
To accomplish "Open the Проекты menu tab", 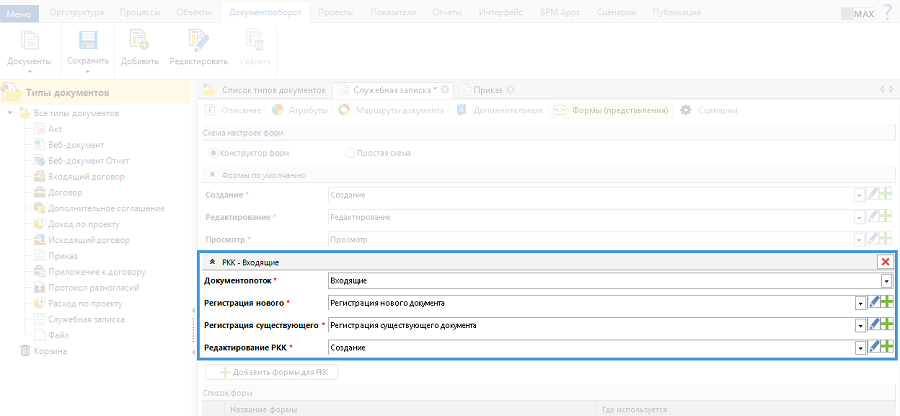I will click(333, 12).
